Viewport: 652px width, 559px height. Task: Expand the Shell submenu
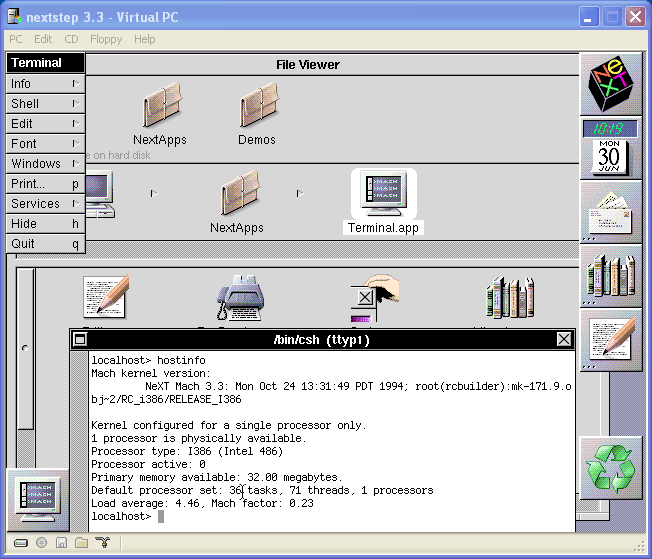[x=46, y=104]
